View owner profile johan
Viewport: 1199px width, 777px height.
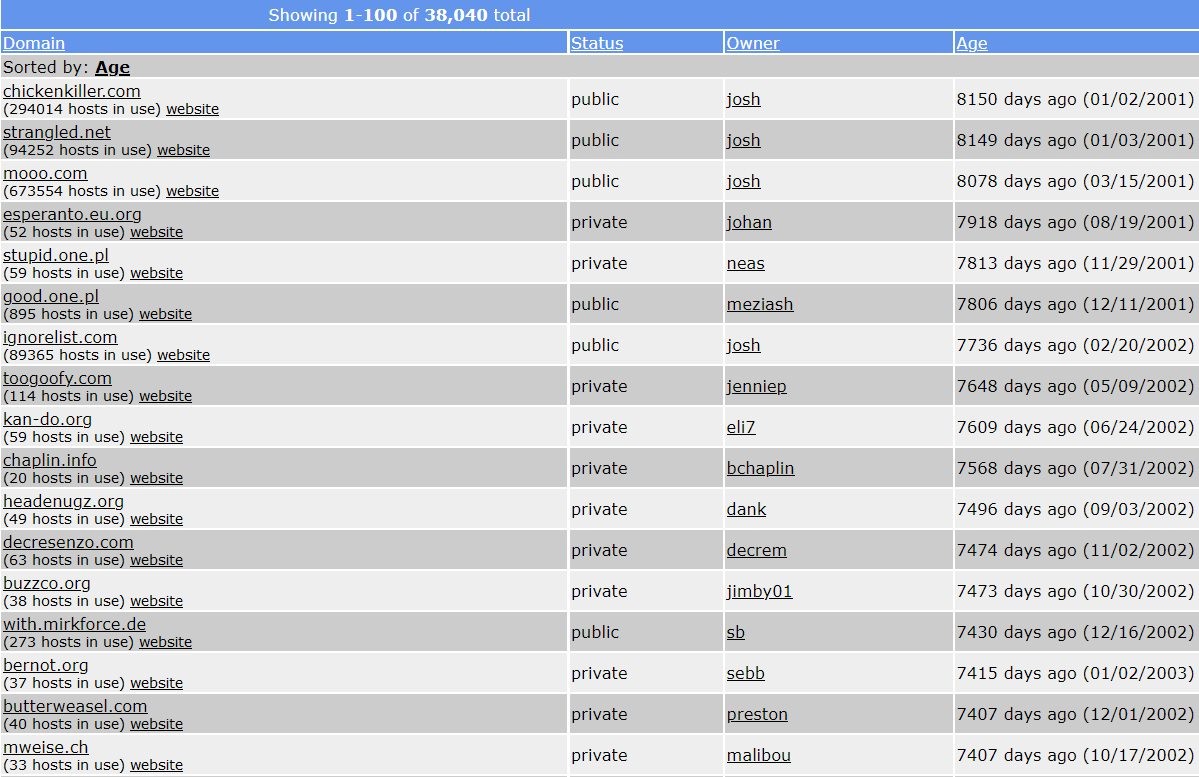click(x=749, y=223)
